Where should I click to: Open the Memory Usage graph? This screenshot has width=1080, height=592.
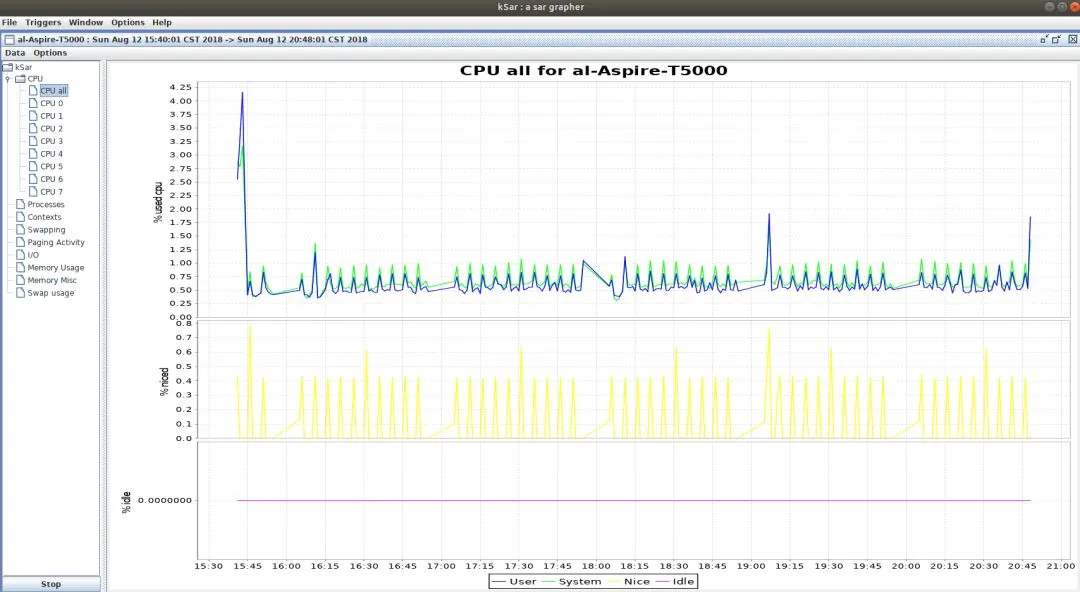coord(56,267)
